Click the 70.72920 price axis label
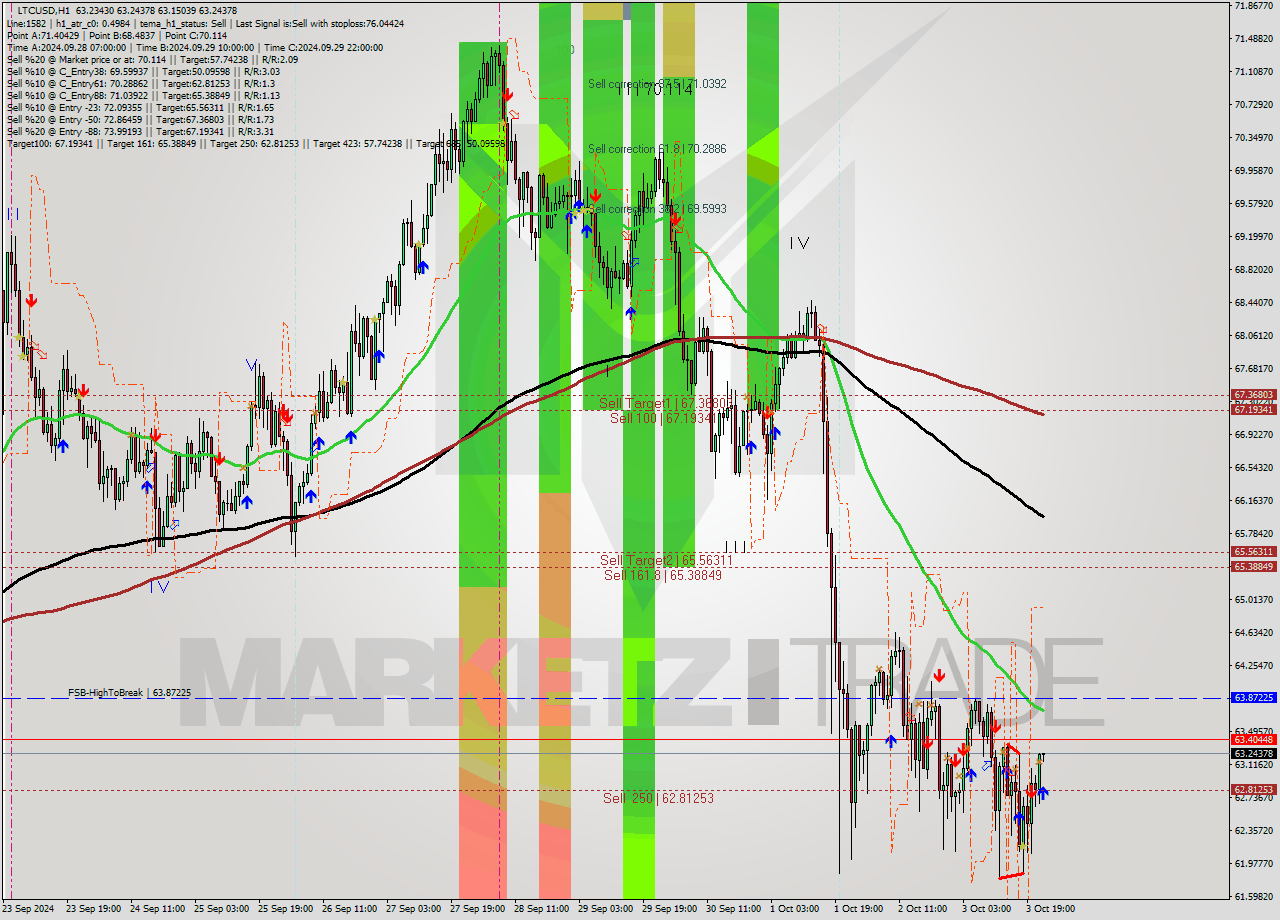 pos(1253,105)
